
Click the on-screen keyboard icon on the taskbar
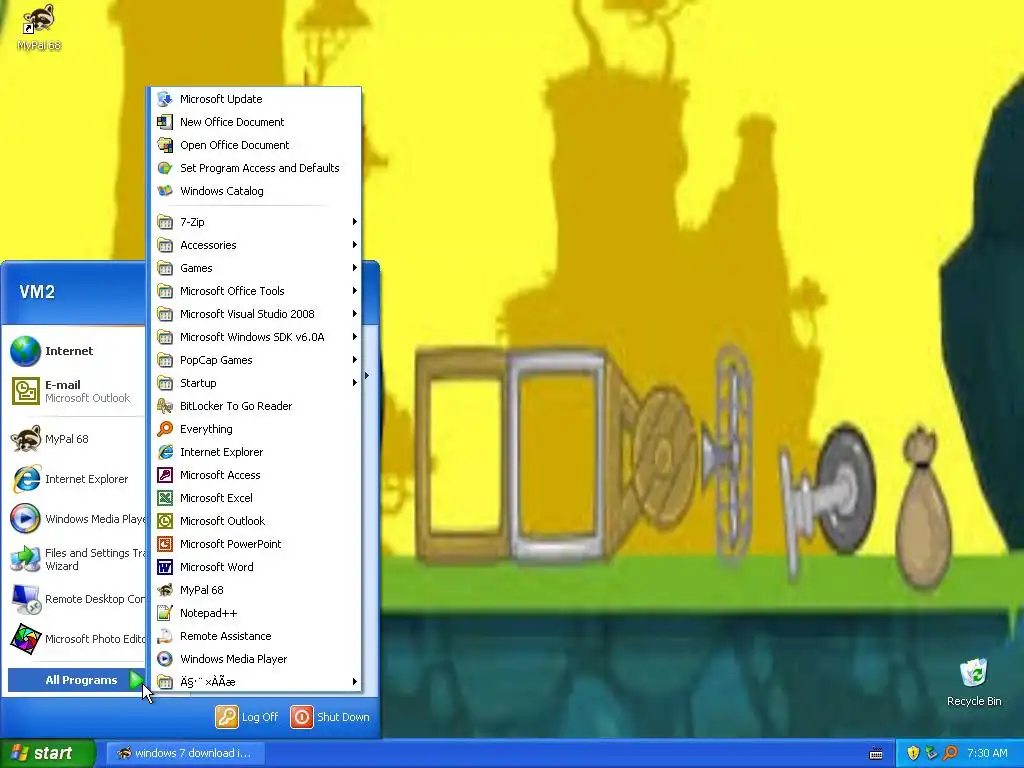pyautogui.click(x=876, y=754)
